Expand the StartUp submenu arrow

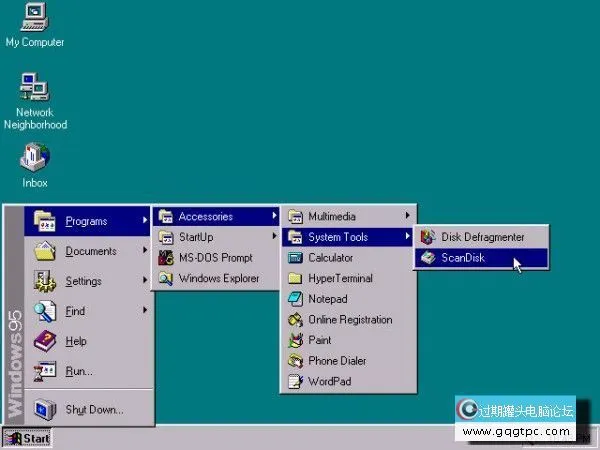[x=274, y=237]
